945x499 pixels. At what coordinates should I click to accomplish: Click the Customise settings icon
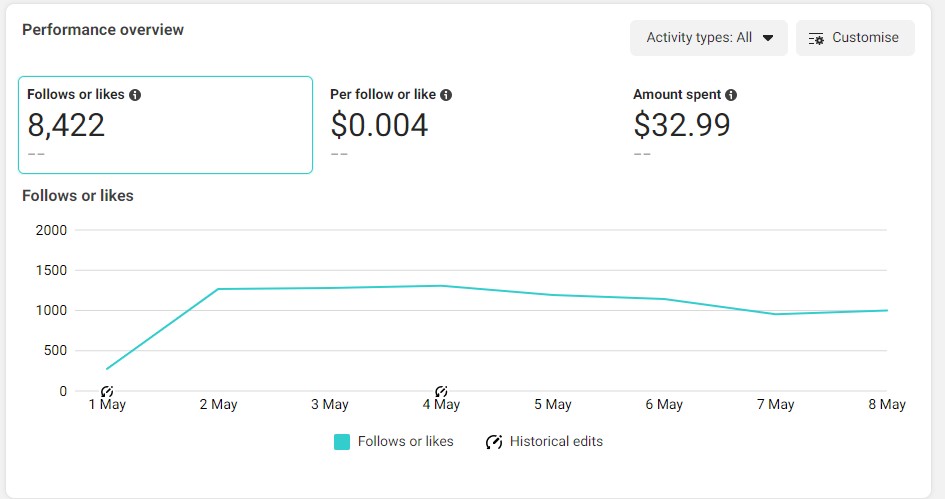816,38
